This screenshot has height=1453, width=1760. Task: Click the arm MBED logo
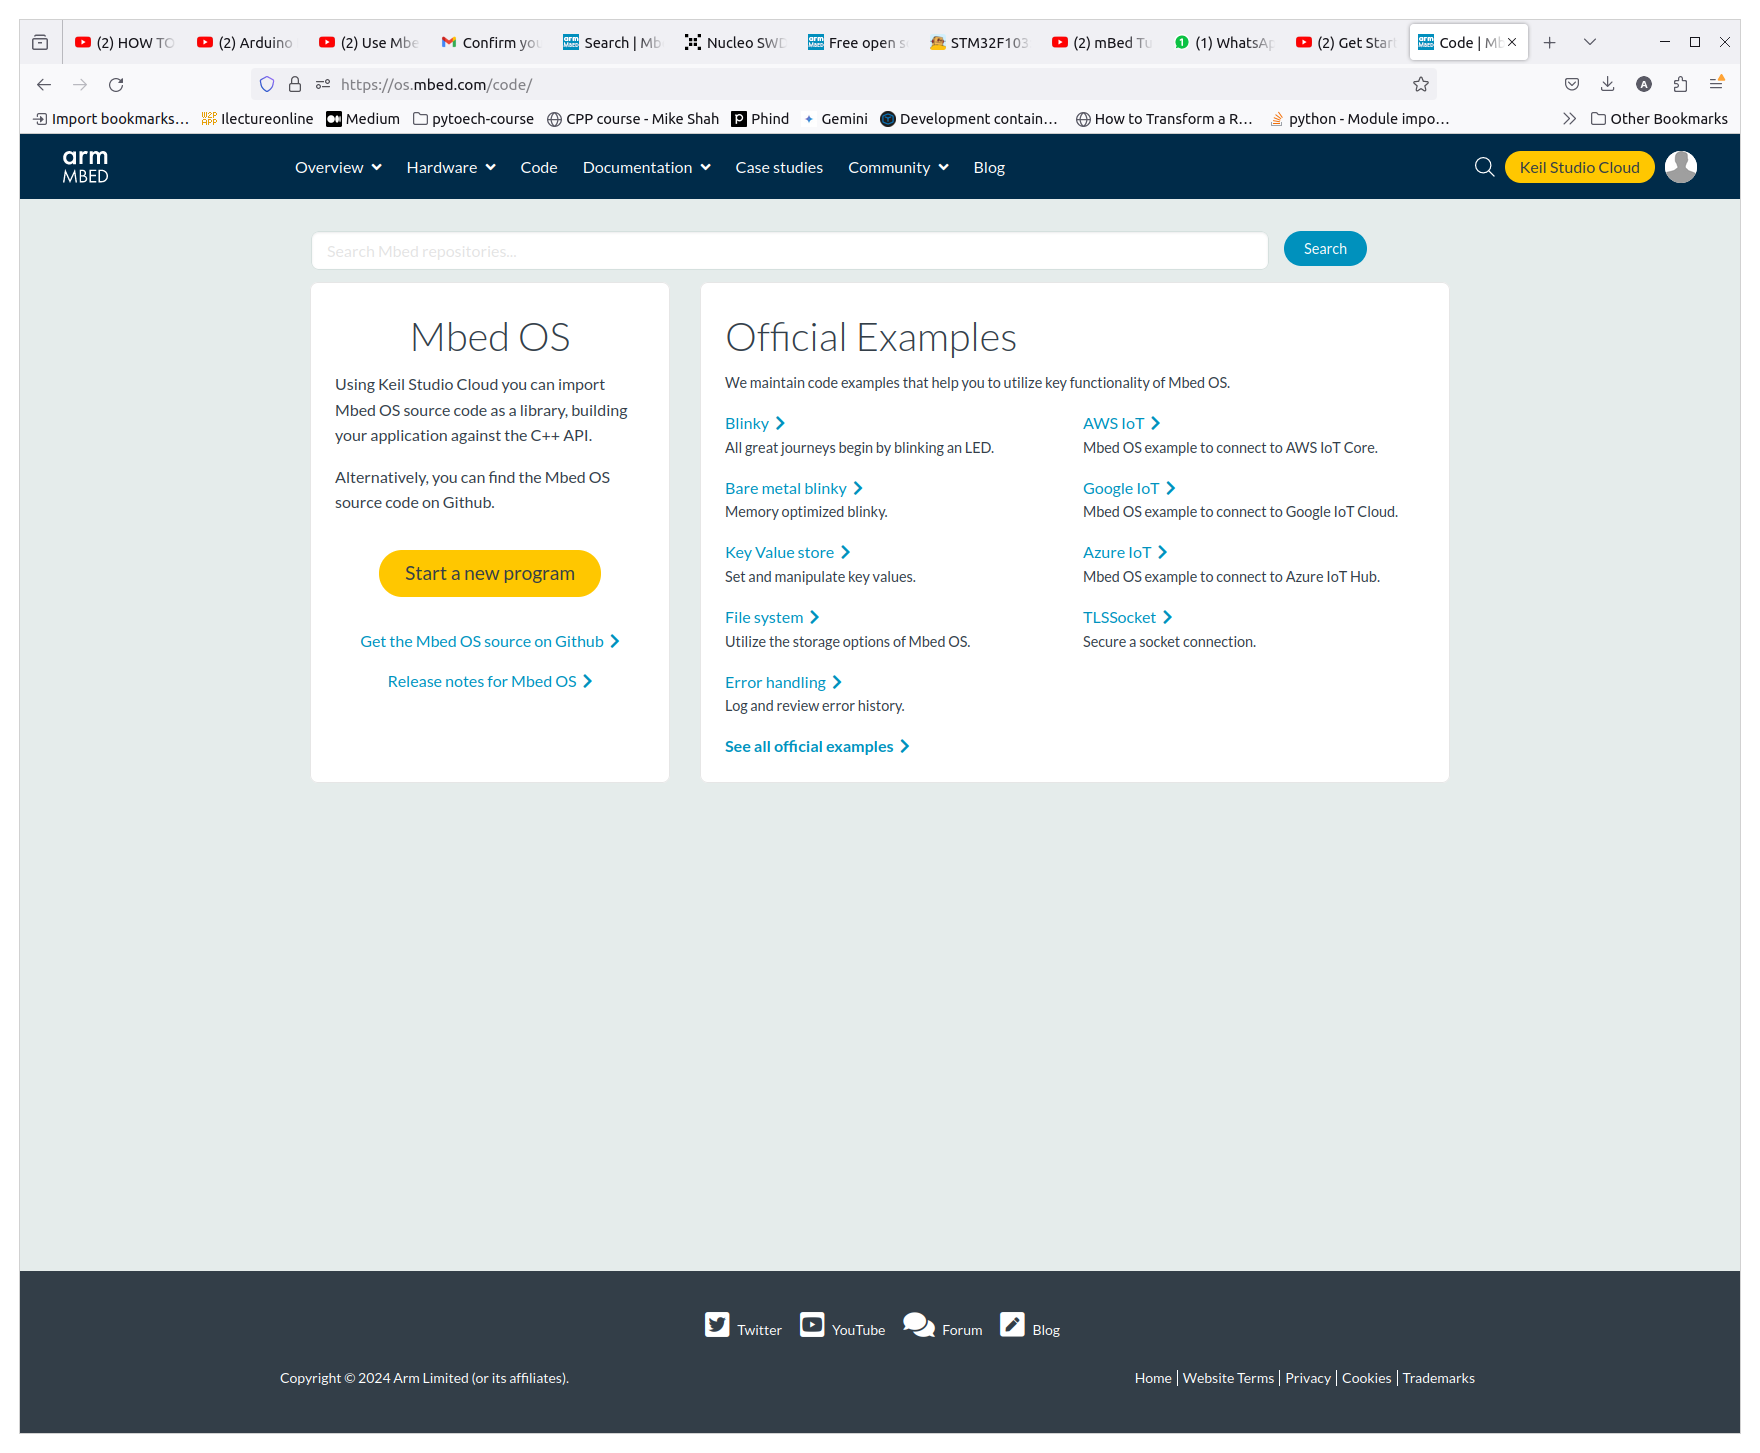pos(85,166)
